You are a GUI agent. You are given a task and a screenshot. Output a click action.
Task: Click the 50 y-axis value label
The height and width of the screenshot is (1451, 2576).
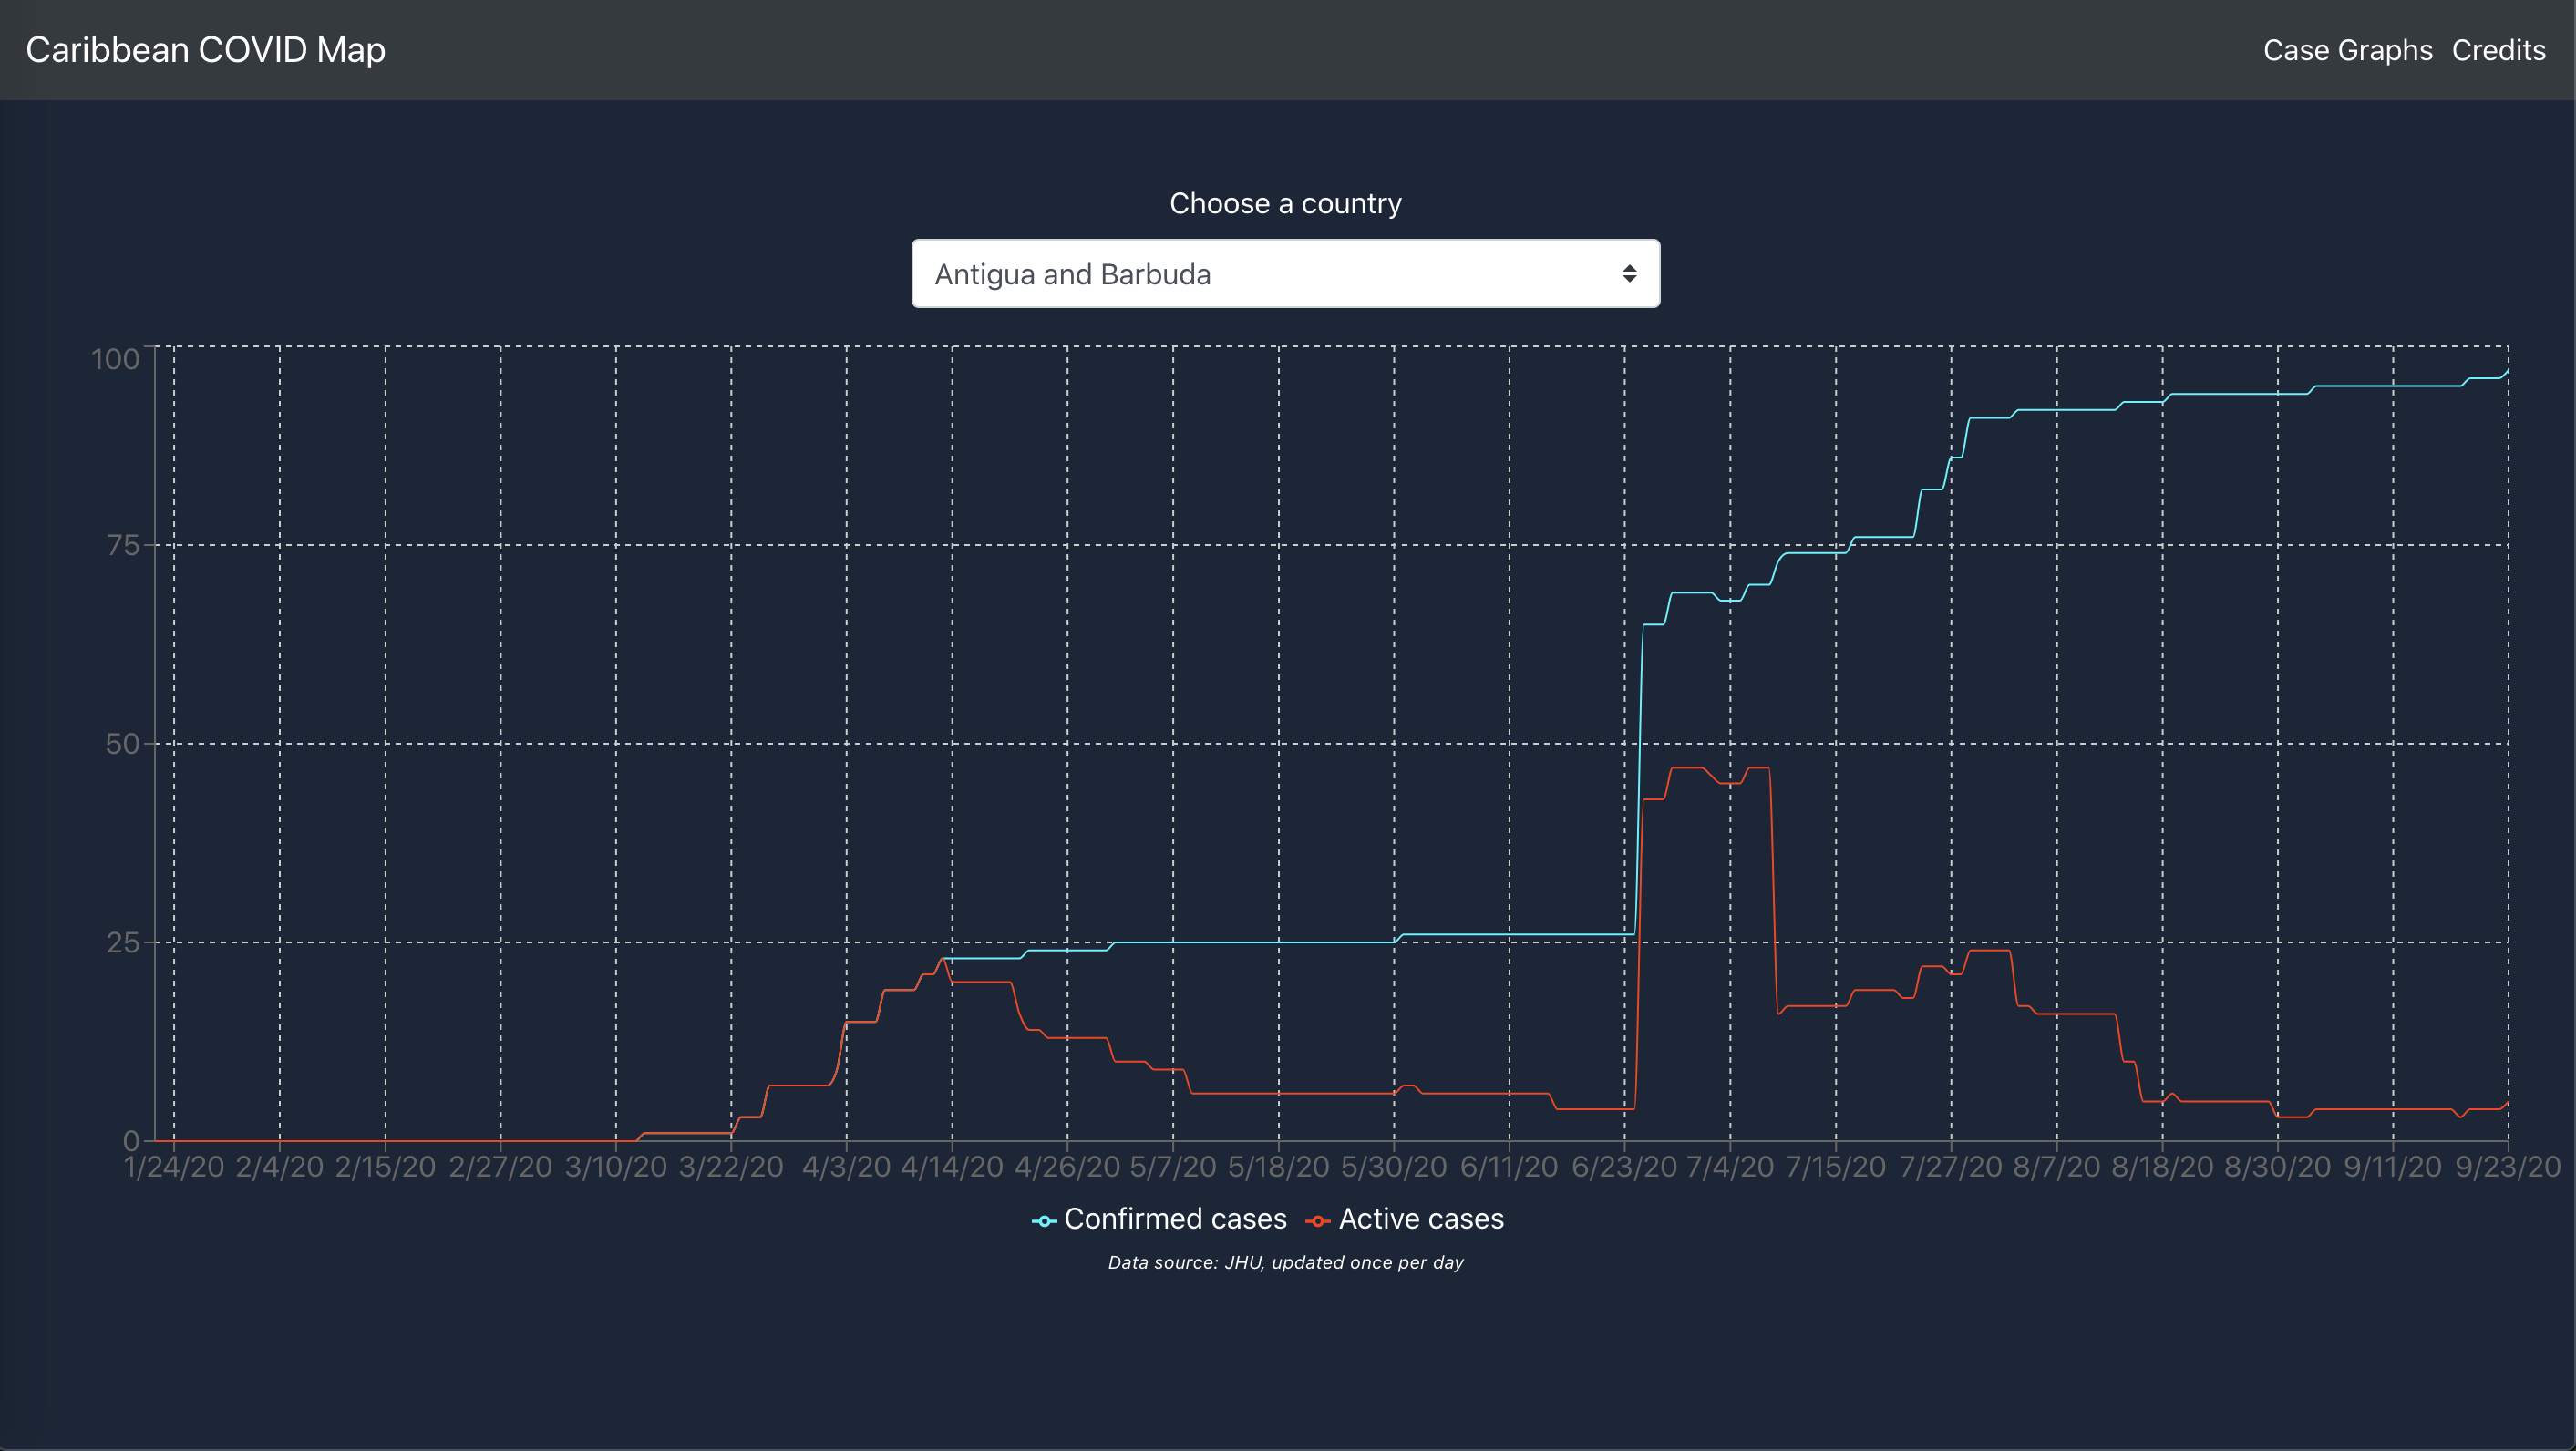[x=123, y=744]
